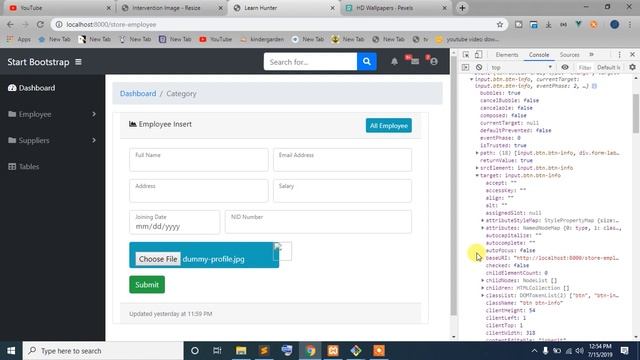640x360 pixels.
Task: Click the Dashboard gauge icon in sidebar
Action: tap(12, 88)
